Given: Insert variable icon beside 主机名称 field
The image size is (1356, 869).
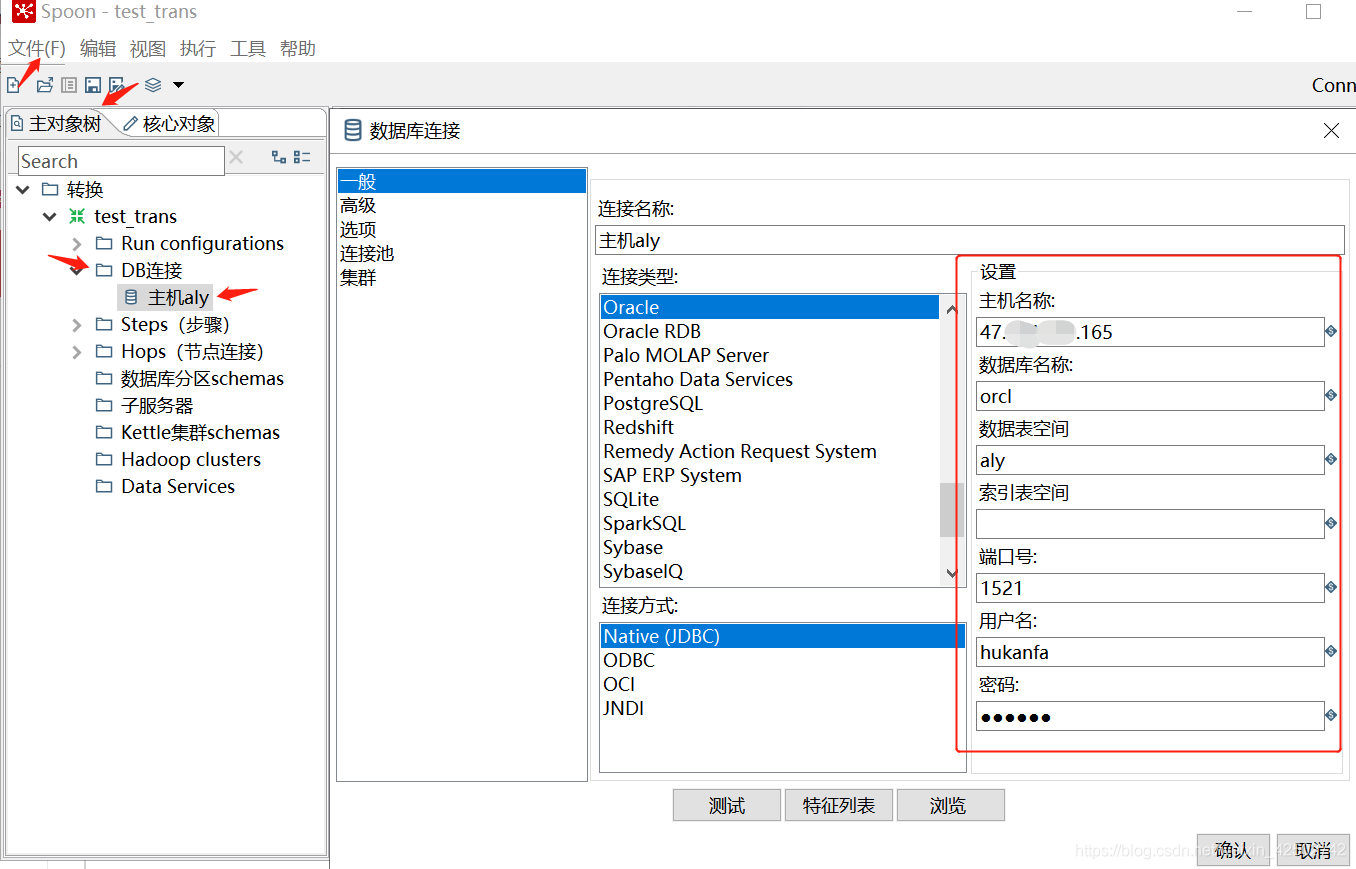Looking at the screenshot, I should 1331,331.
